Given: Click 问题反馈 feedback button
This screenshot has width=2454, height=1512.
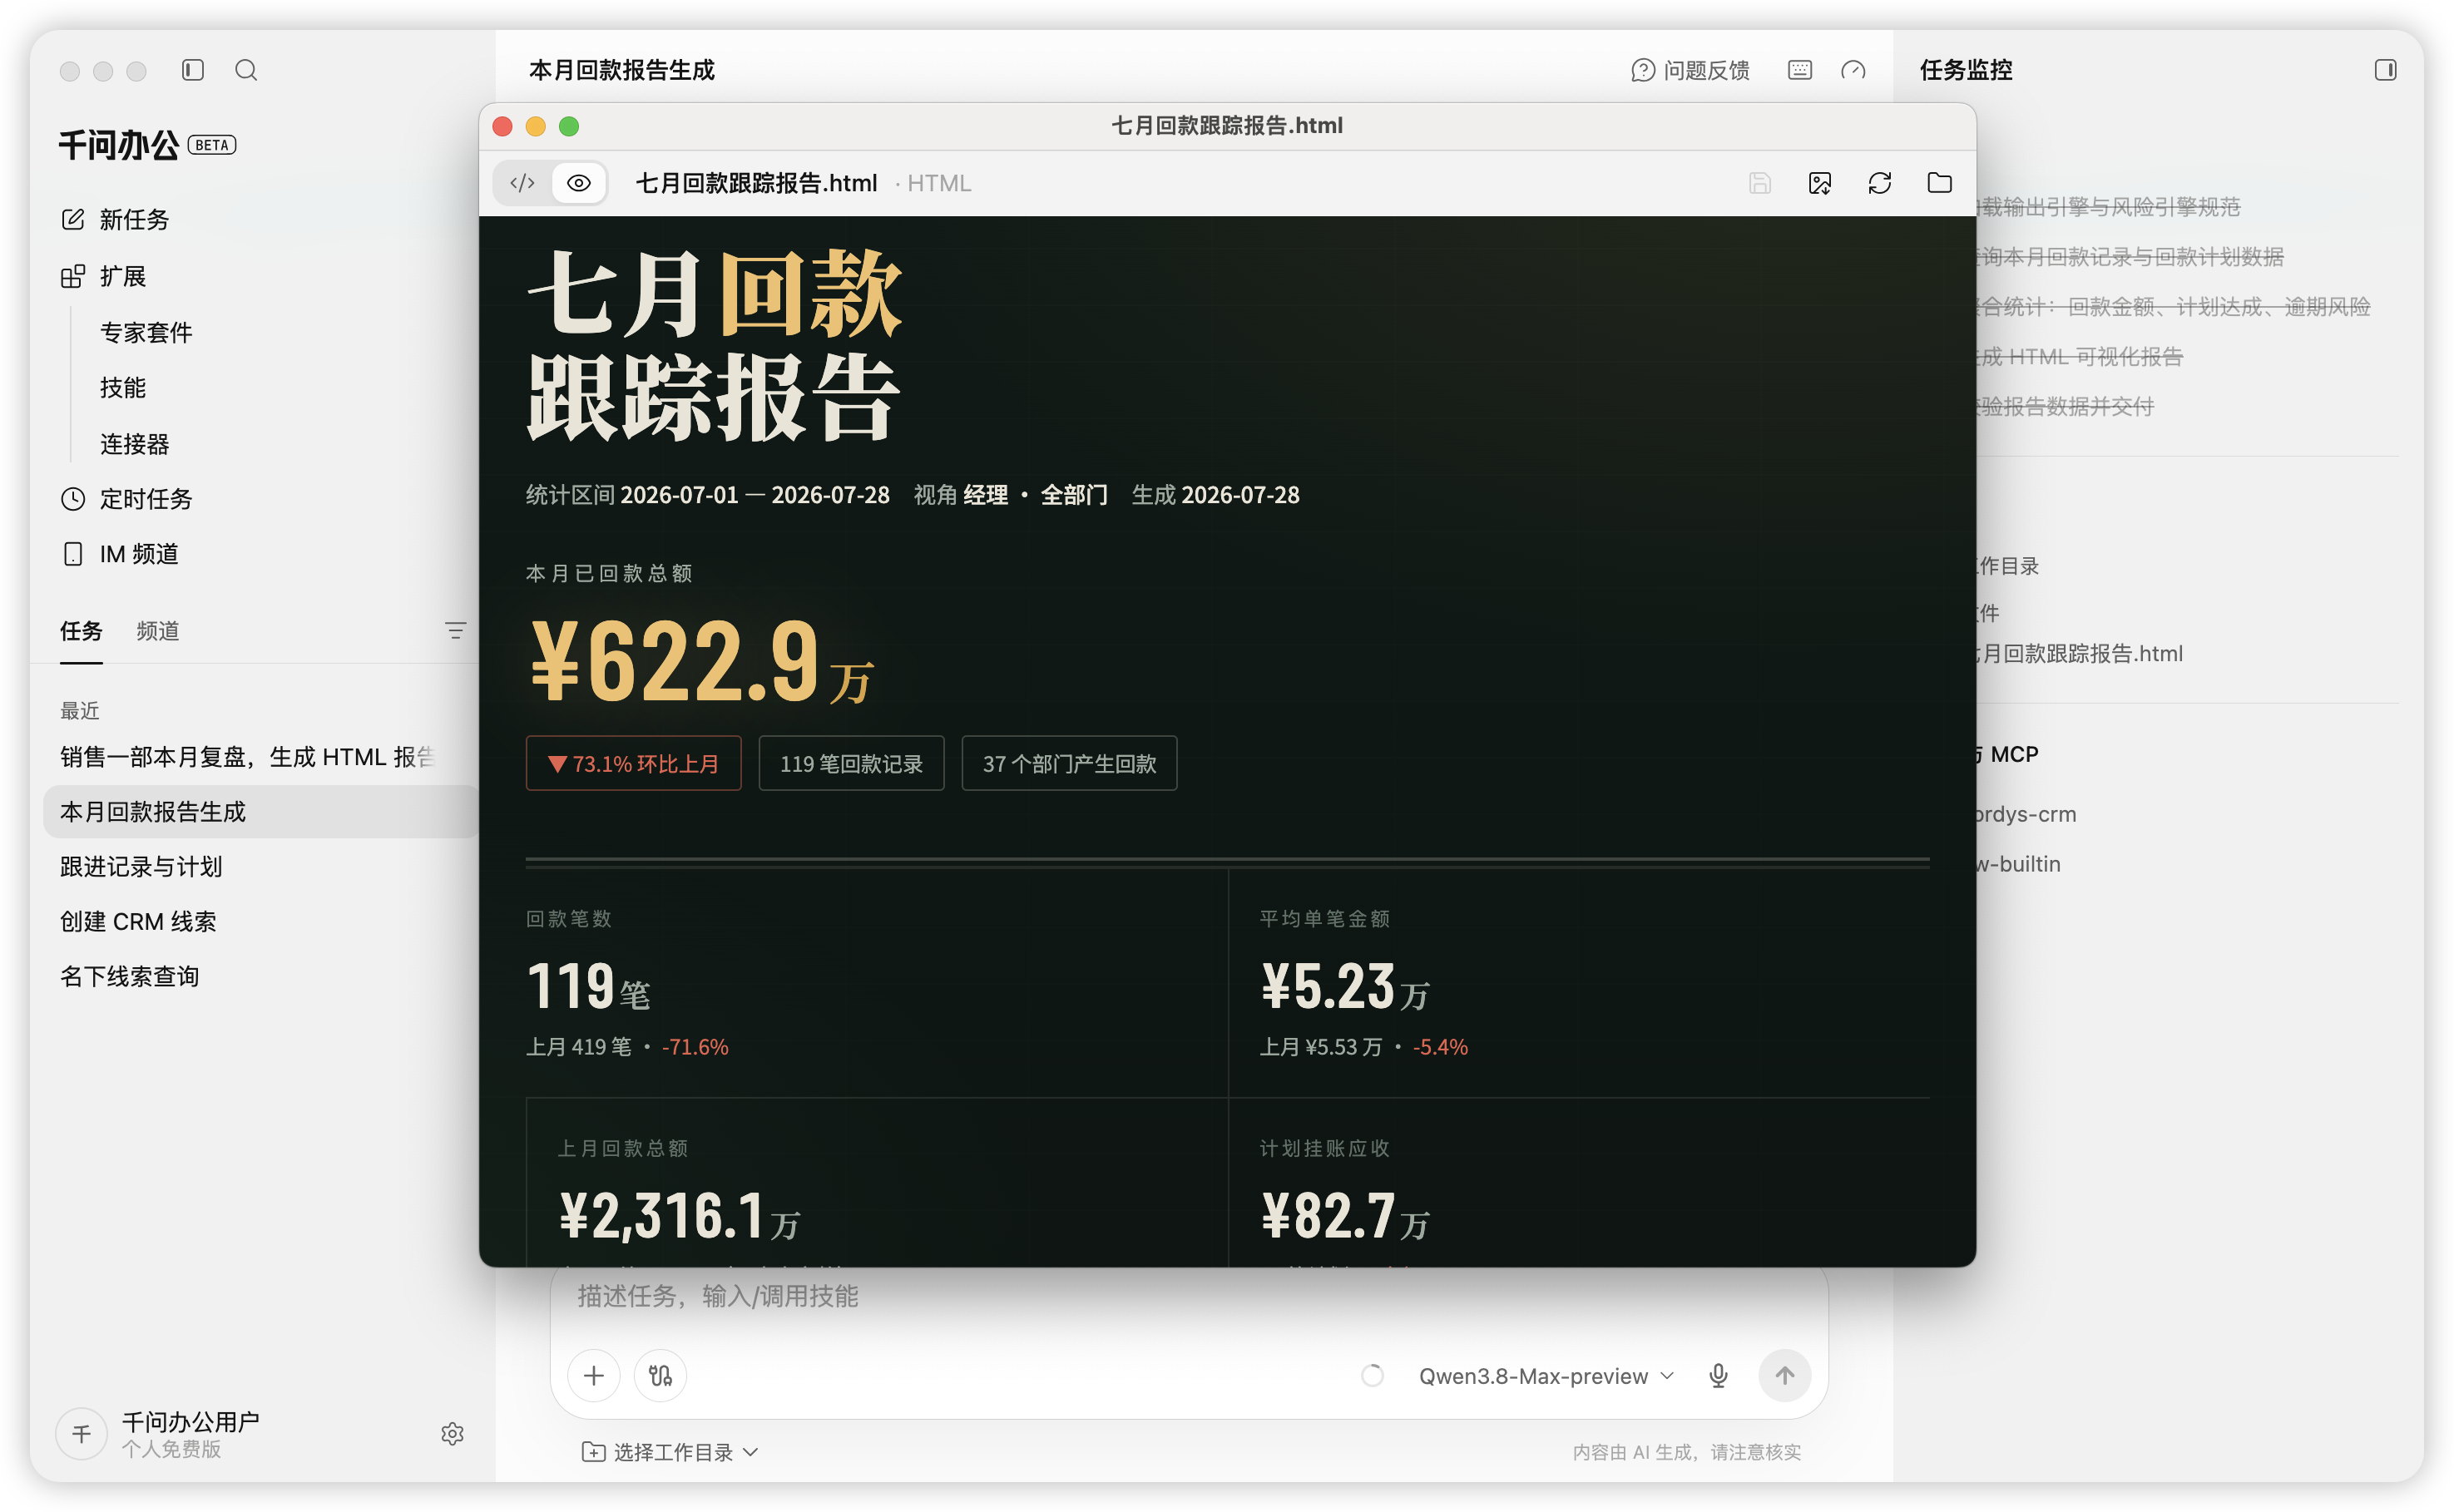Looking at the screenshot, I should coord(1690,70).
